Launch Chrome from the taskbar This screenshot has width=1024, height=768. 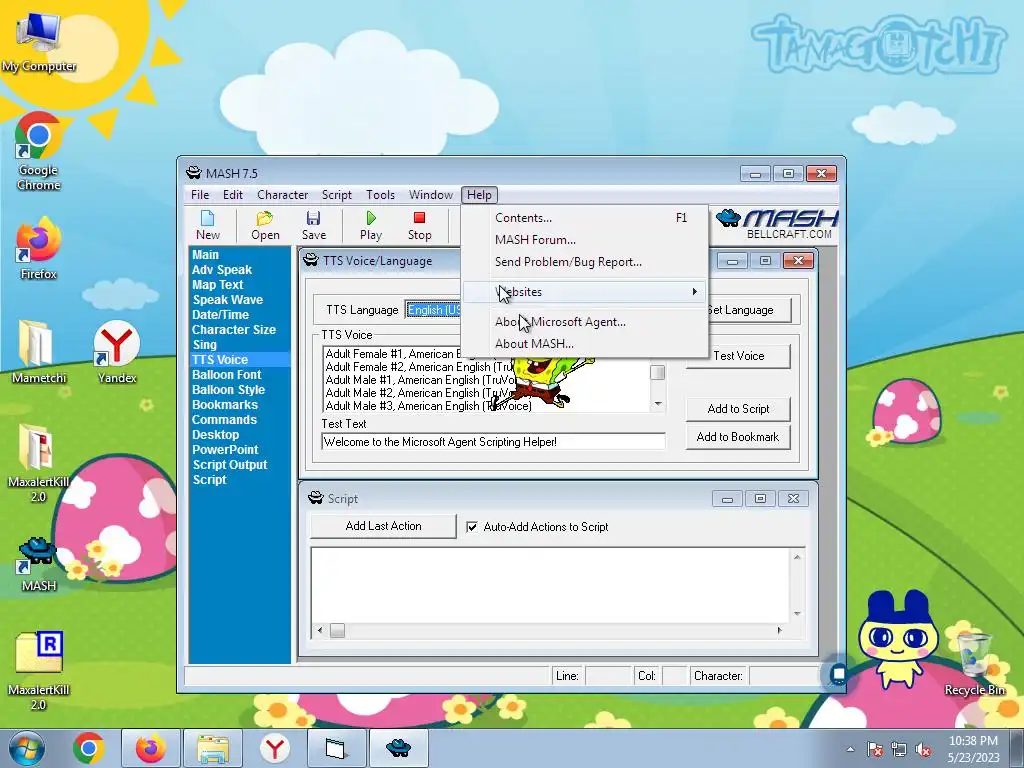pos(89,748)
